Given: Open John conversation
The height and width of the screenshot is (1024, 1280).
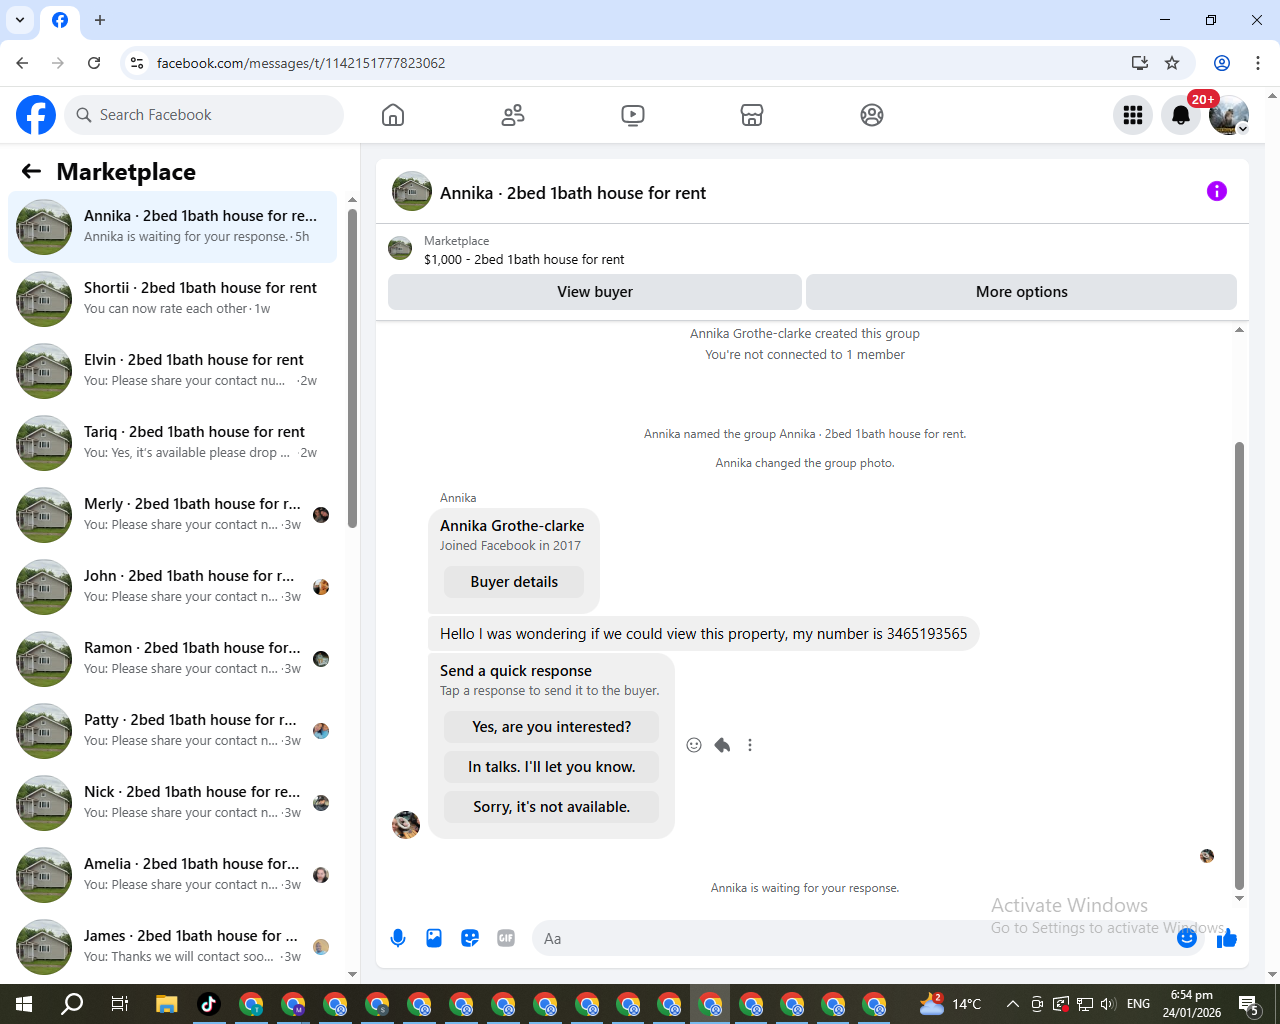Looking at the screenshot, I should 173,587.
